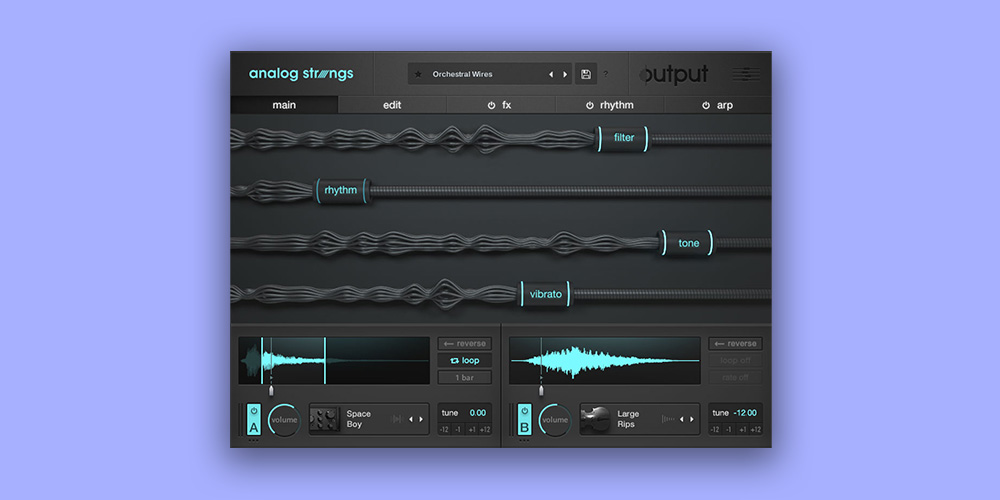Click the filter macro slider handle
Viewport: 1000px width, 500px height.
[622, 138]
